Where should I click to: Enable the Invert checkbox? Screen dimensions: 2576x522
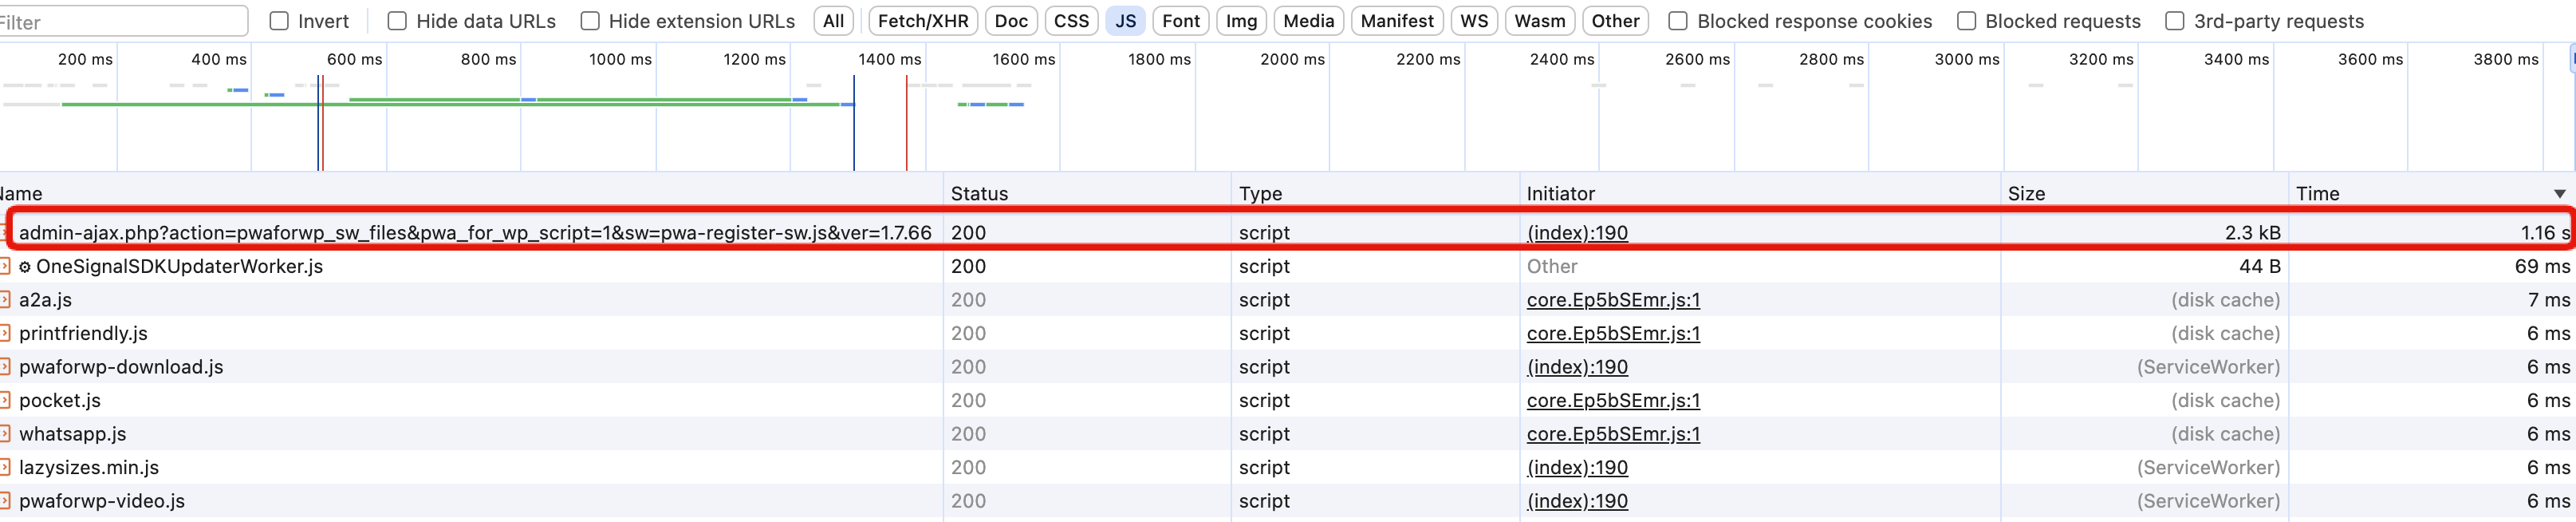click(280, 21)
